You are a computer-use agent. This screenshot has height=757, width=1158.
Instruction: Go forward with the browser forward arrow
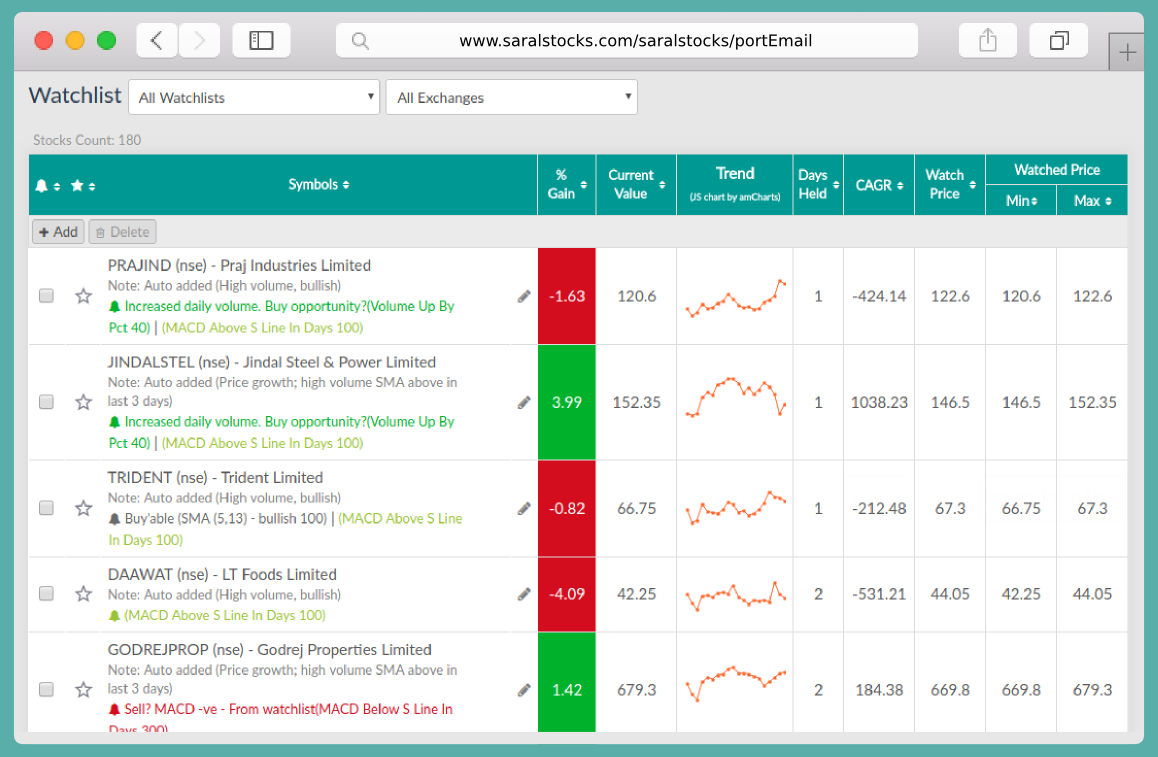point(199,40)
